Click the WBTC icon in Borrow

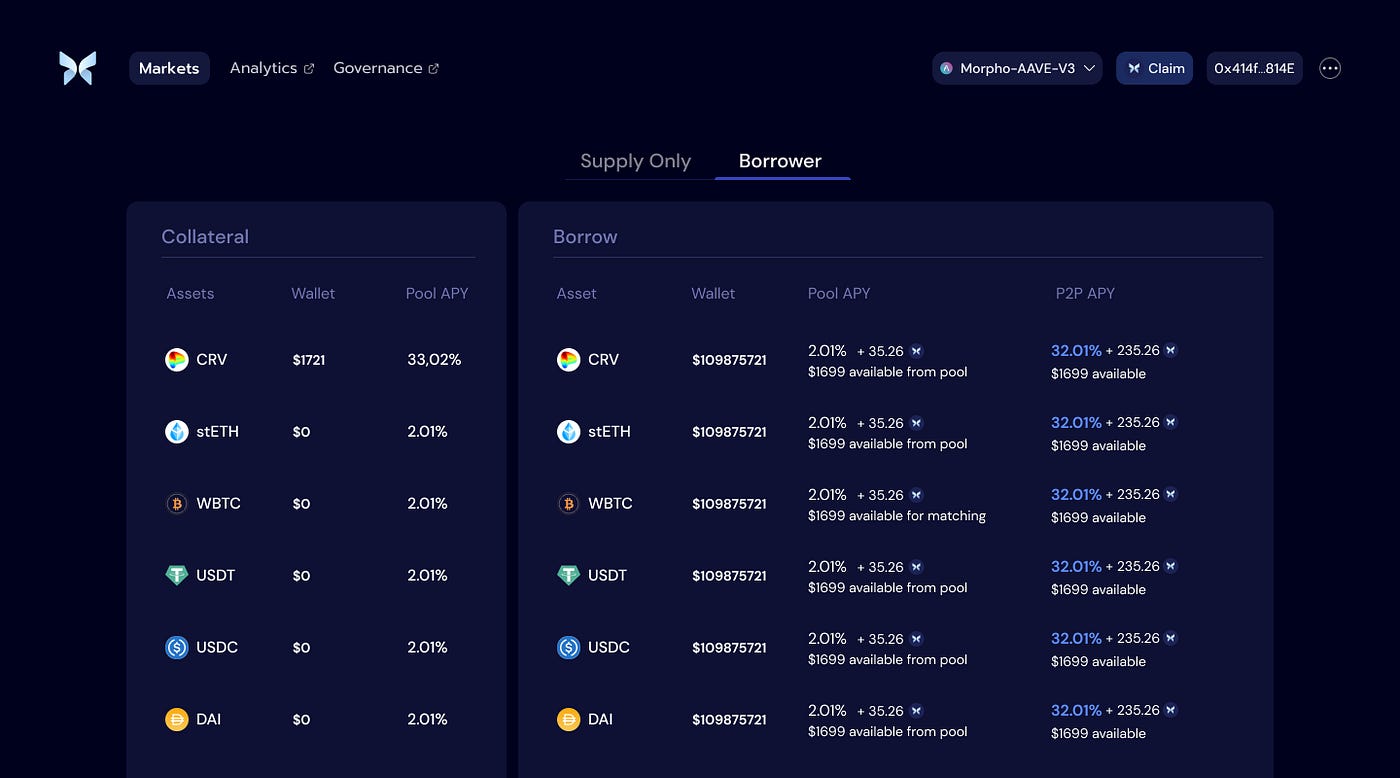[569, 504]
